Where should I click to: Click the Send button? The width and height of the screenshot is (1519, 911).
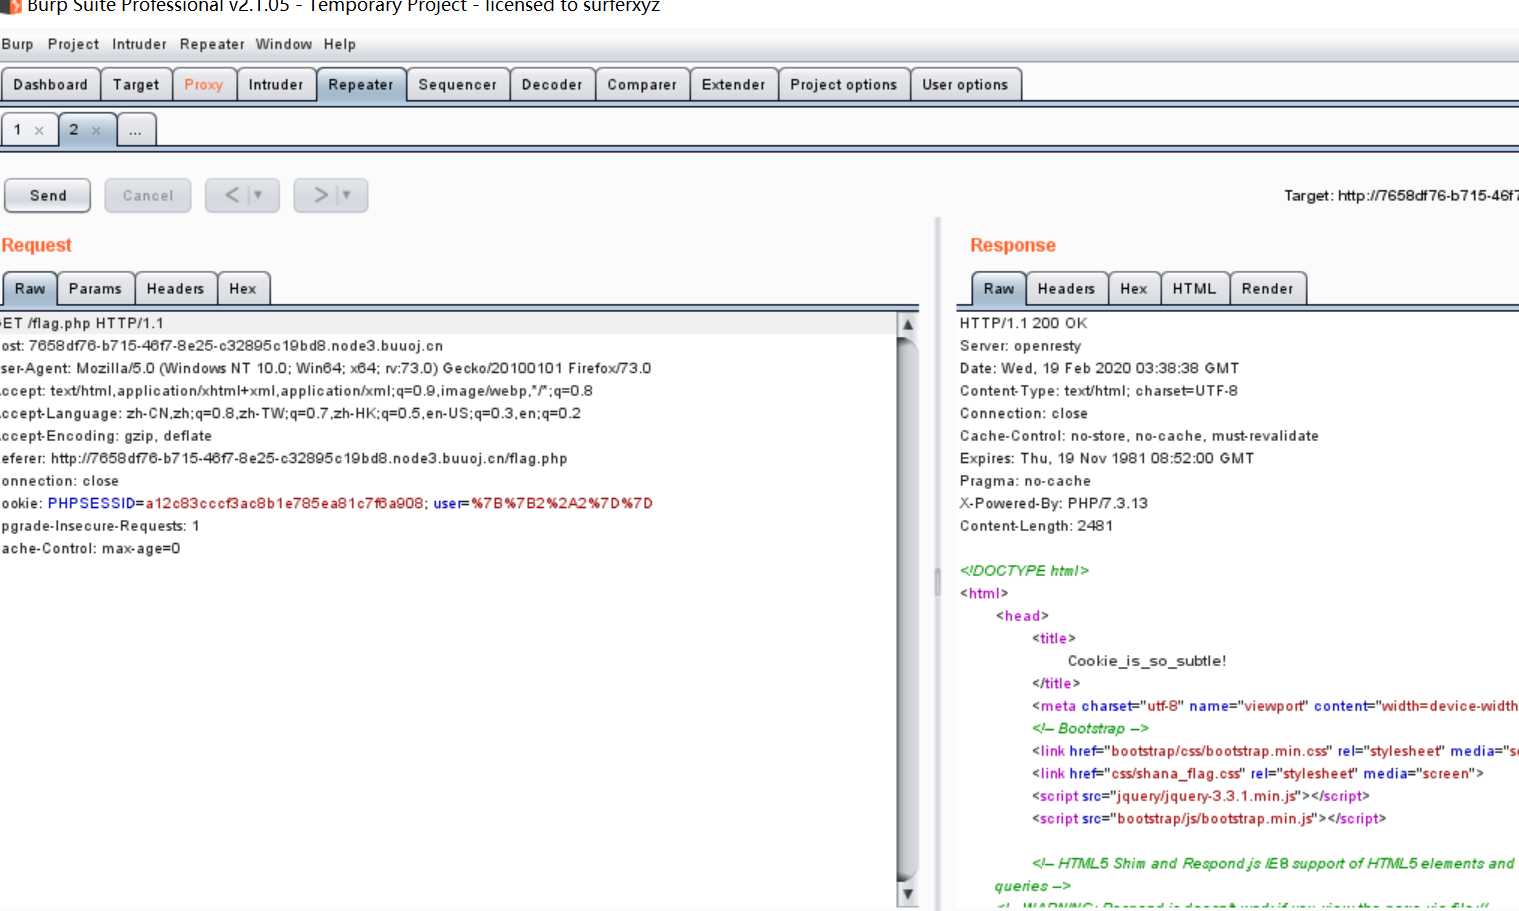48,195
